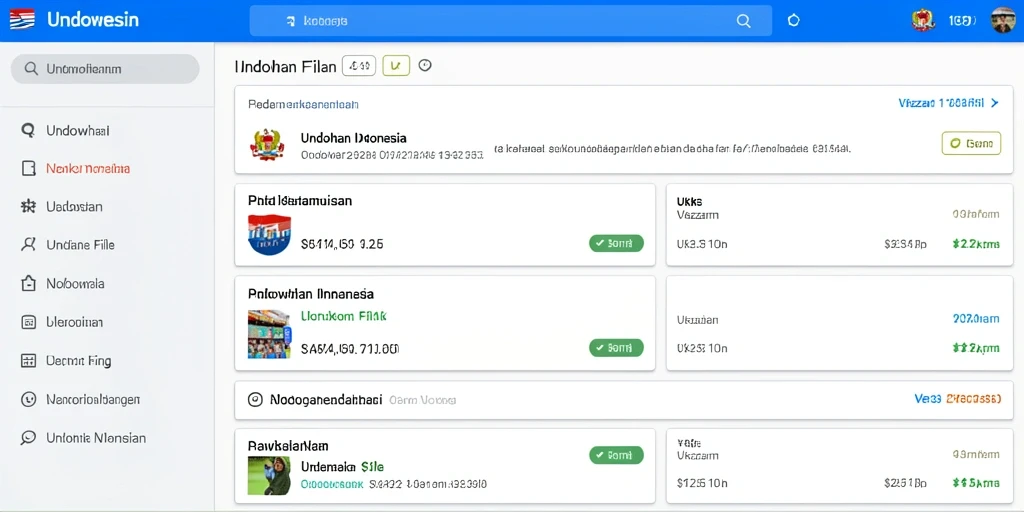This screenshot has width=1024, height=512.
Task: Click the Ukks card title
Action: [689, 202]
